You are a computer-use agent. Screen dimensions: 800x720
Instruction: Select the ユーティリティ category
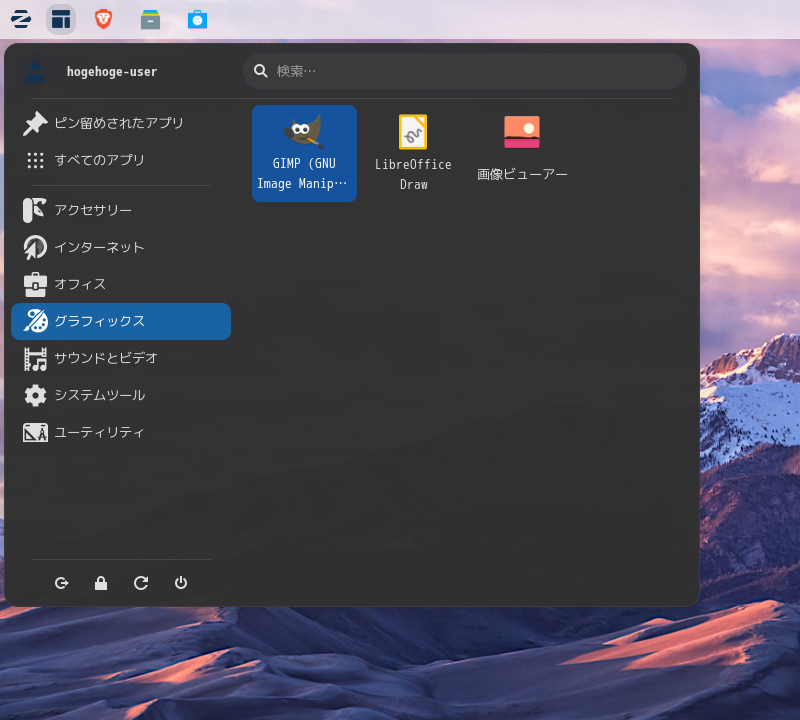(121, 433)
